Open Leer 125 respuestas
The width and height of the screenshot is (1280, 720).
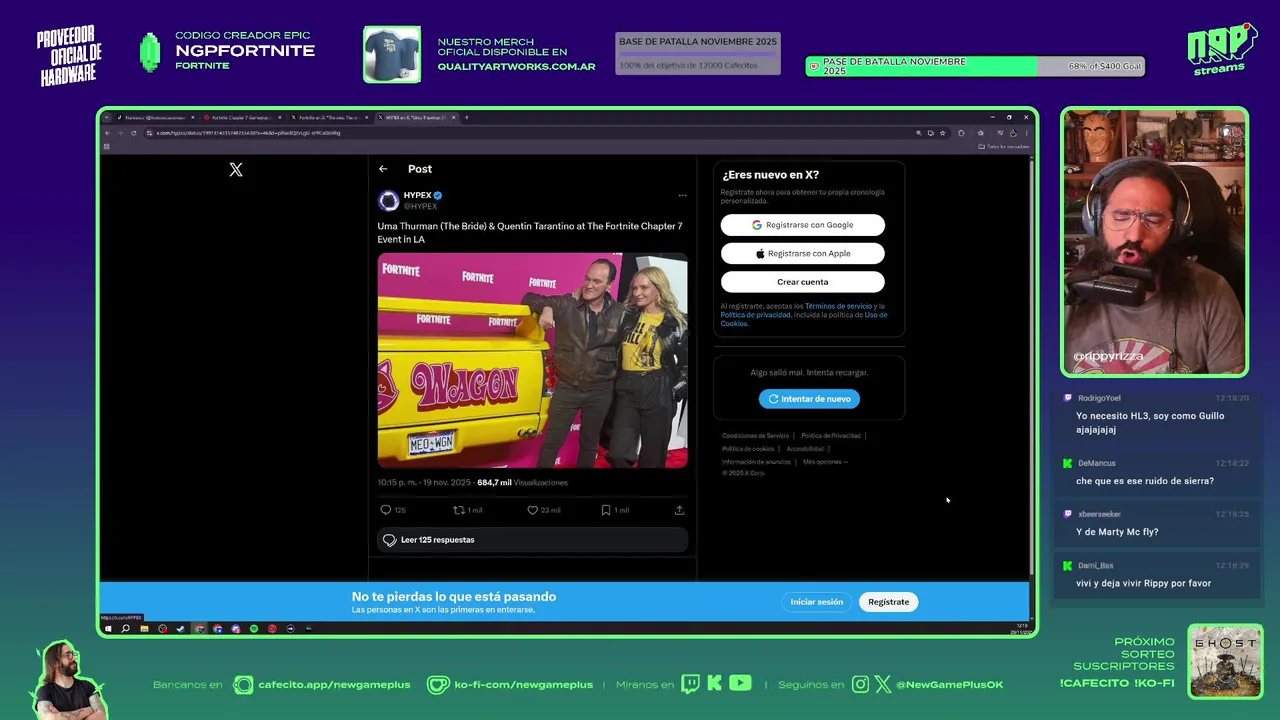533,540
